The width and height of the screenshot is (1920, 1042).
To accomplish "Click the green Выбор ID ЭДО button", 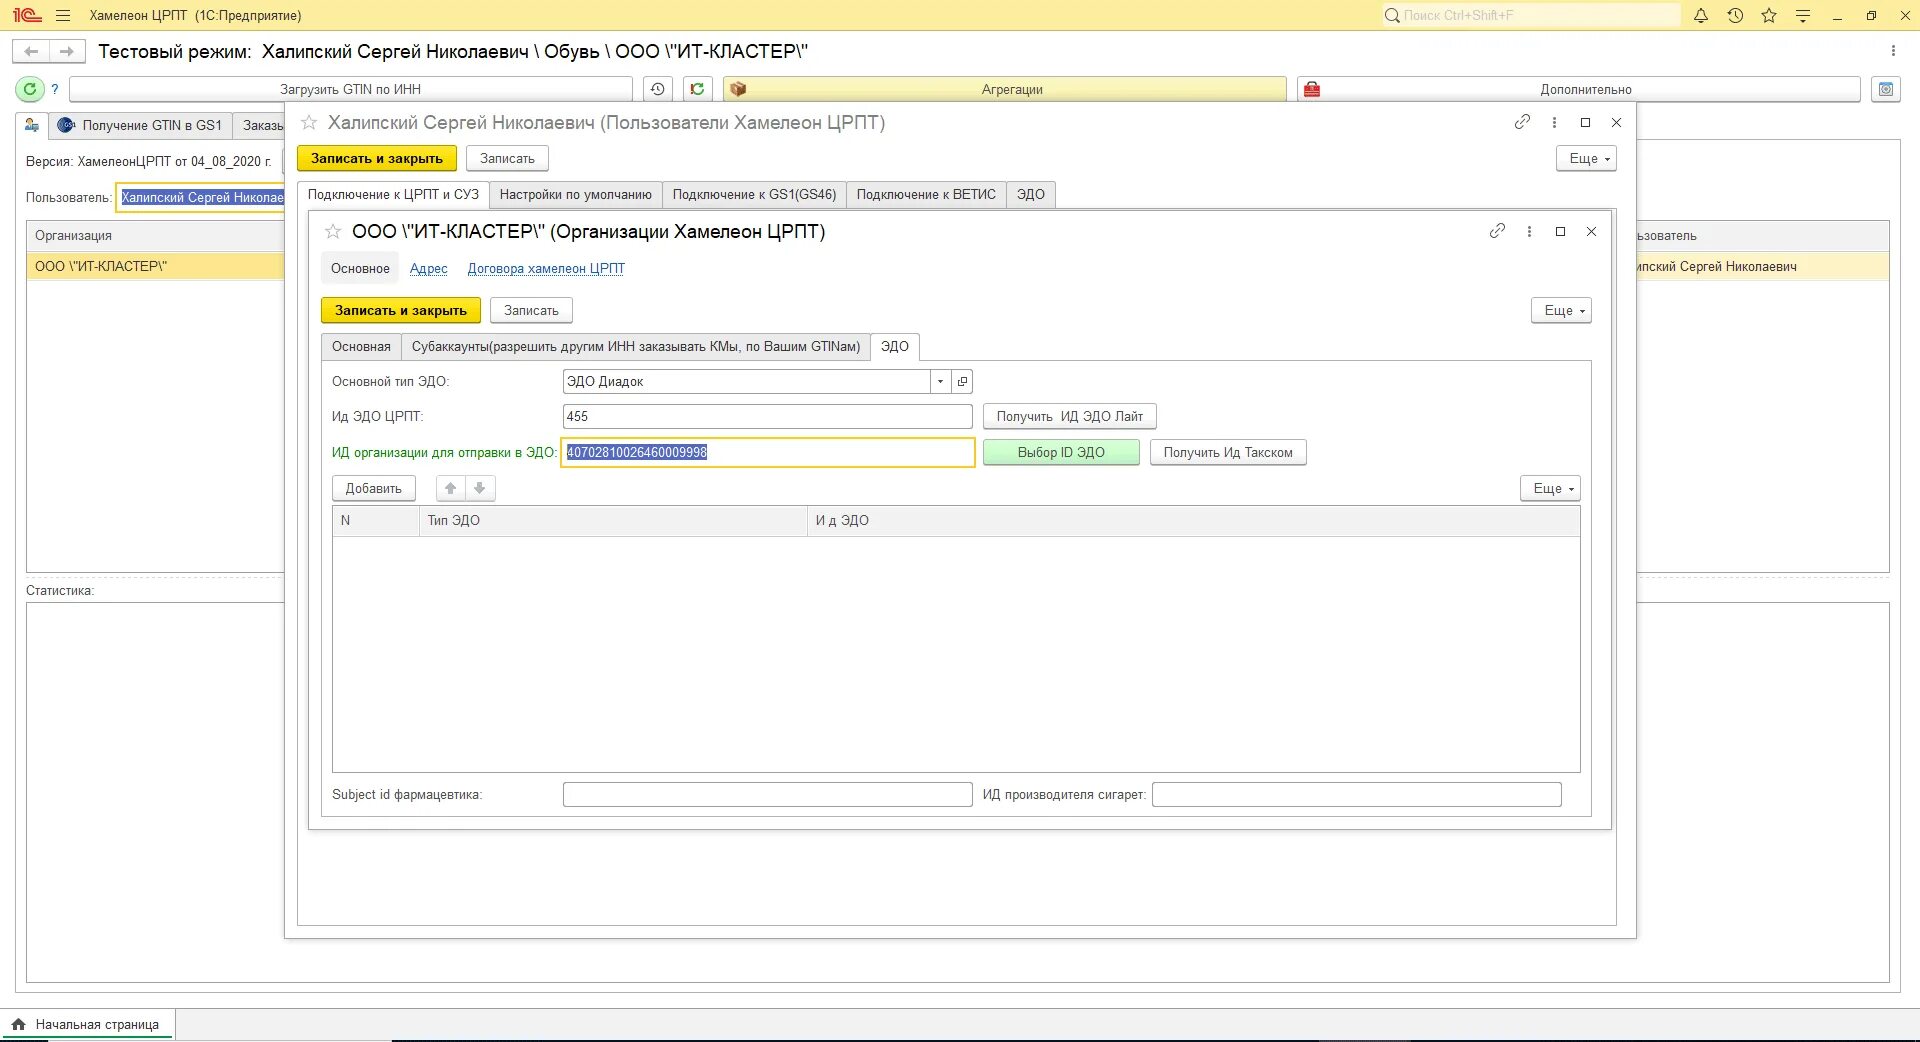I will pyautogui.click(x=1061, y=452).
